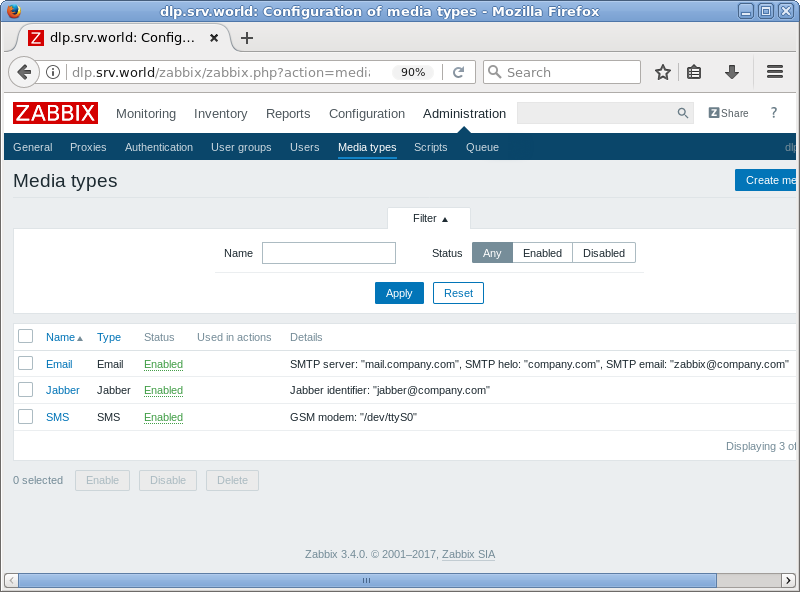
Task: Go to Users submenu
Action: [305, 147]
